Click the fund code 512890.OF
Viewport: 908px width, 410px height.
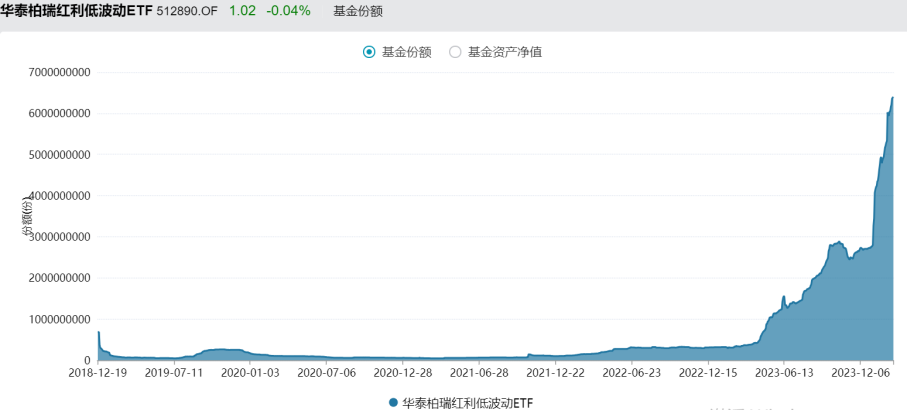189,11
